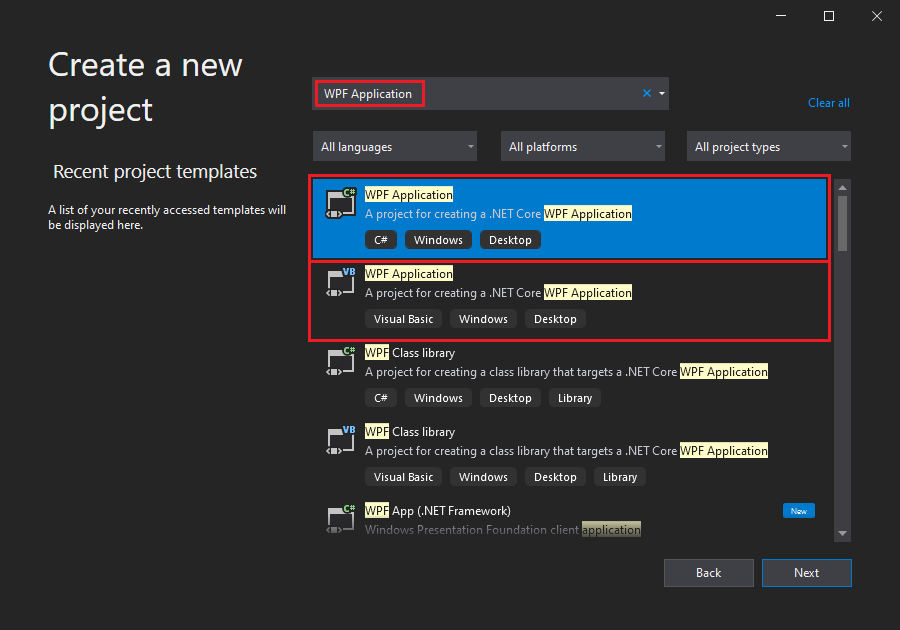Click the Visual Basic WPF Application template icon
Image resolution: width=900 pixels, height=630 pixels.
point(340,281)
